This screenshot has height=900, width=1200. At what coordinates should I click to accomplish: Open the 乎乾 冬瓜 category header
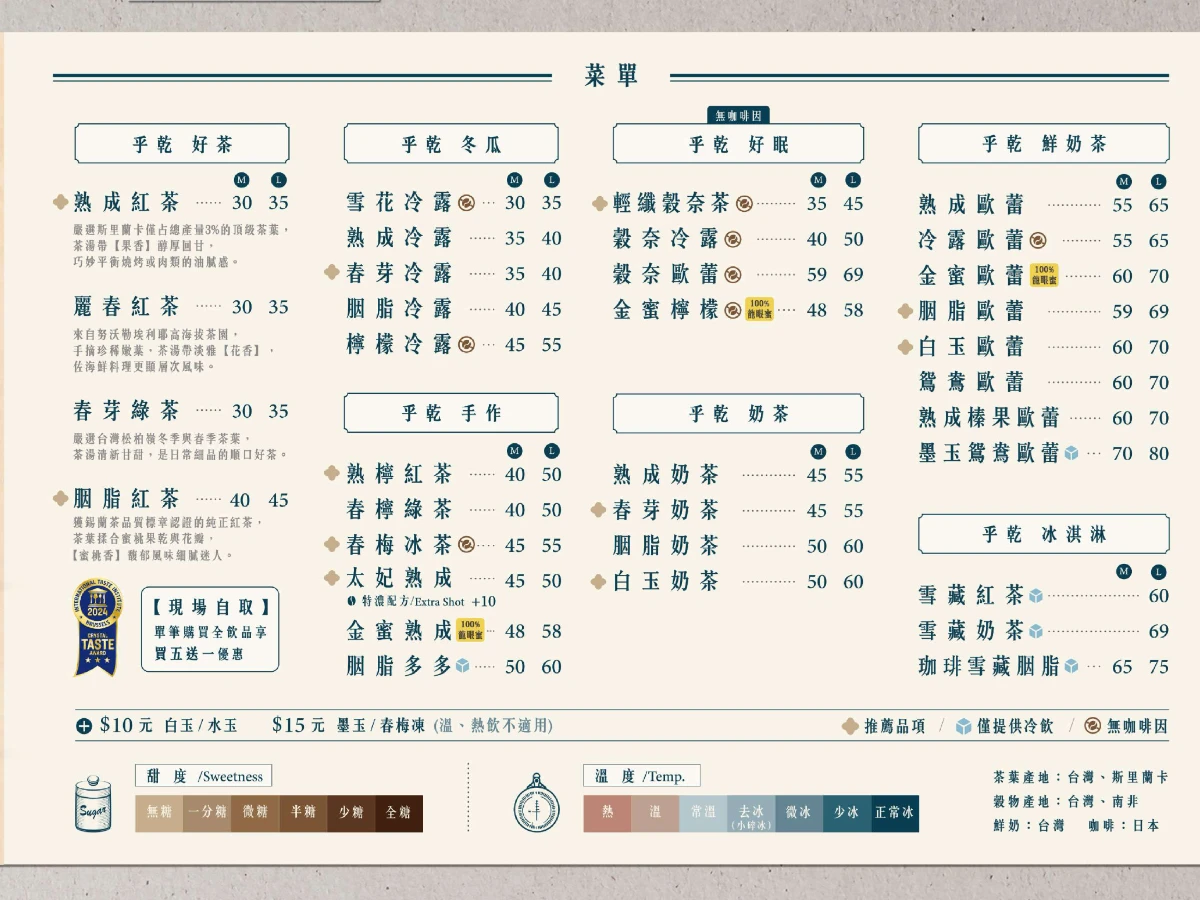point(451,144)
